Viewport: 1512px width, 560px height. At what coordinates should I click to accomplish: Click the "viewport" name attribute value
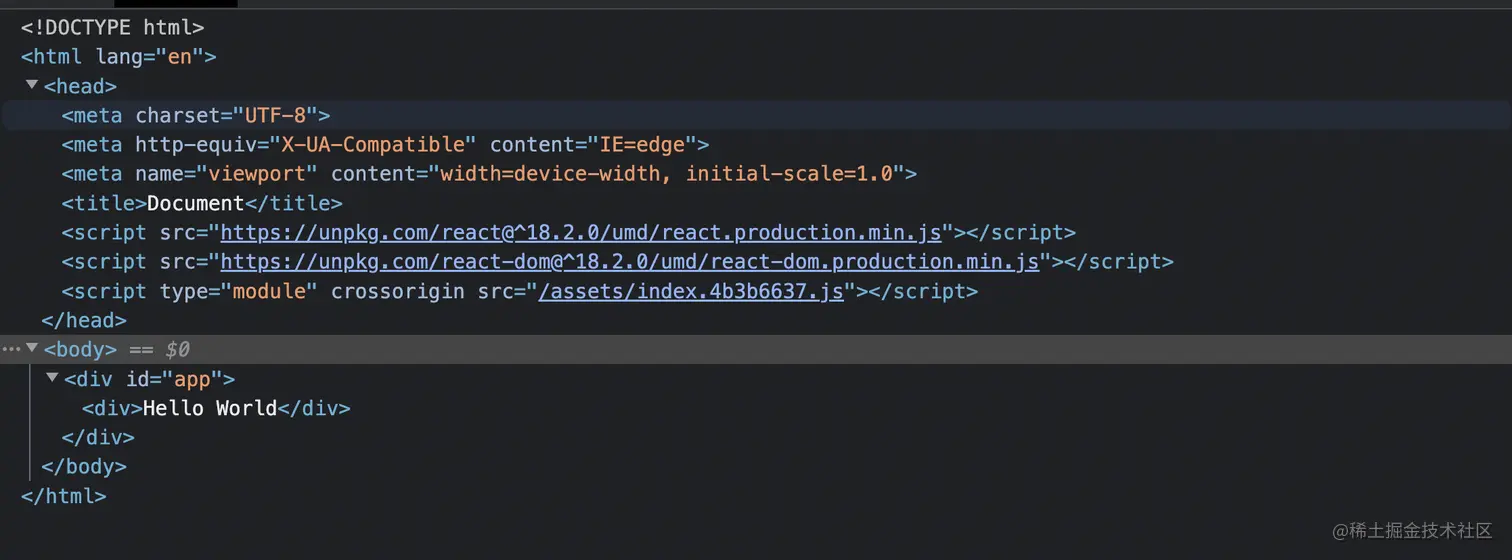point(257,173)
